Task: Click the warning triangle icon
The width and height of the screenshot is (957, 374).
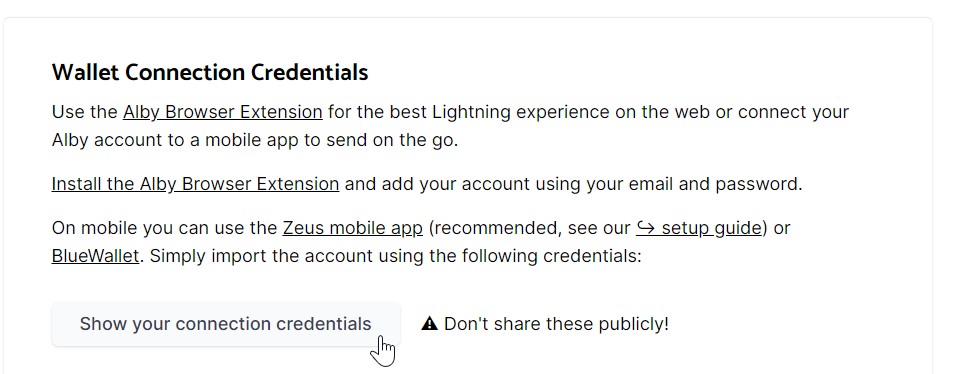Action: coord(430,324)
